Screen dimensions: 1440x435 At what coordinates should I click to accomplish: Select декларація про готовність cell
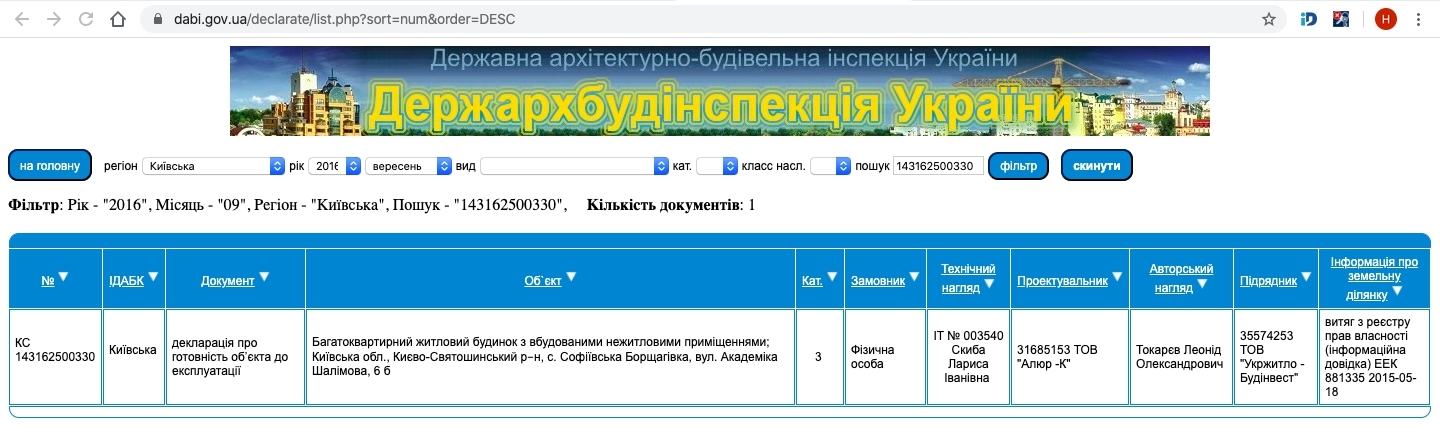point(235,357)
